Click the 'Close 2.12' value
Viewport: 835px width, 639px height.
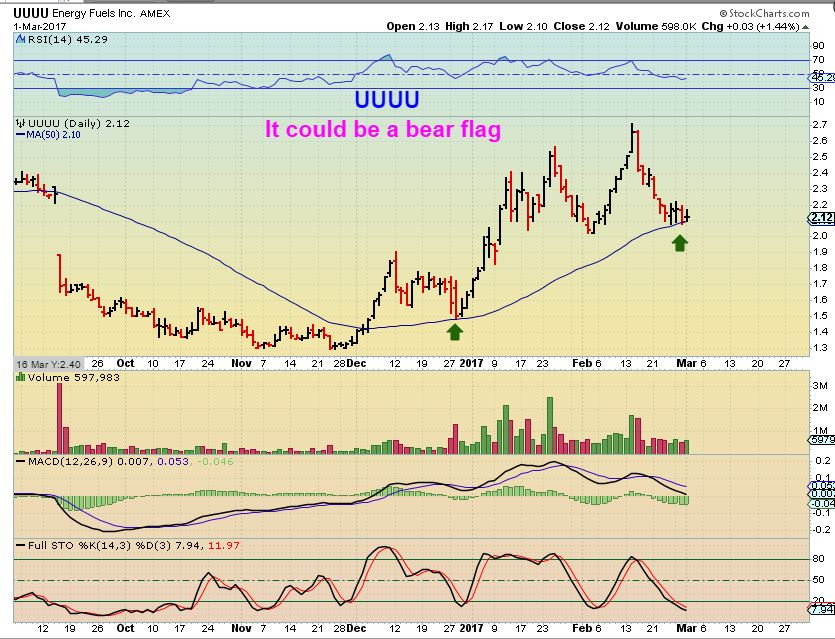pyautogui.click(x=581, y=26)
